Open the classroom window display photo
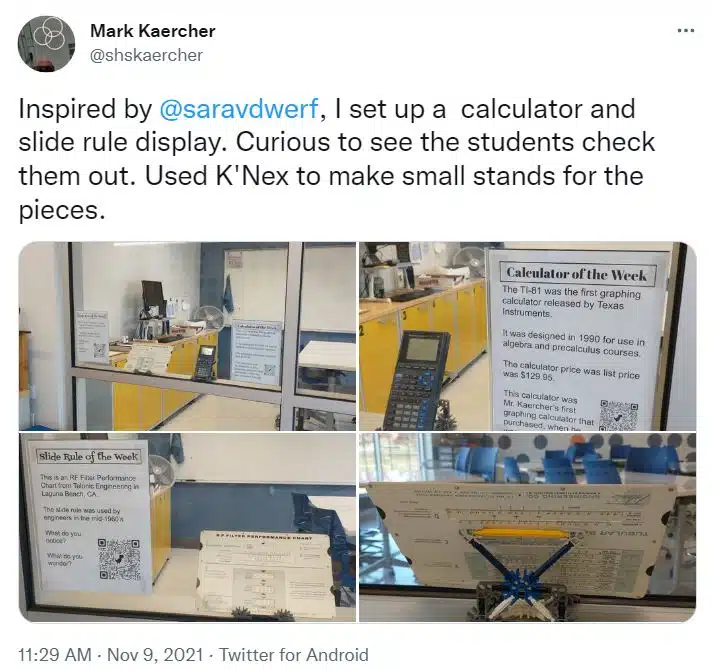Viewport: 713px width, 670px height. pyautogui.click(x=187, y=336)
